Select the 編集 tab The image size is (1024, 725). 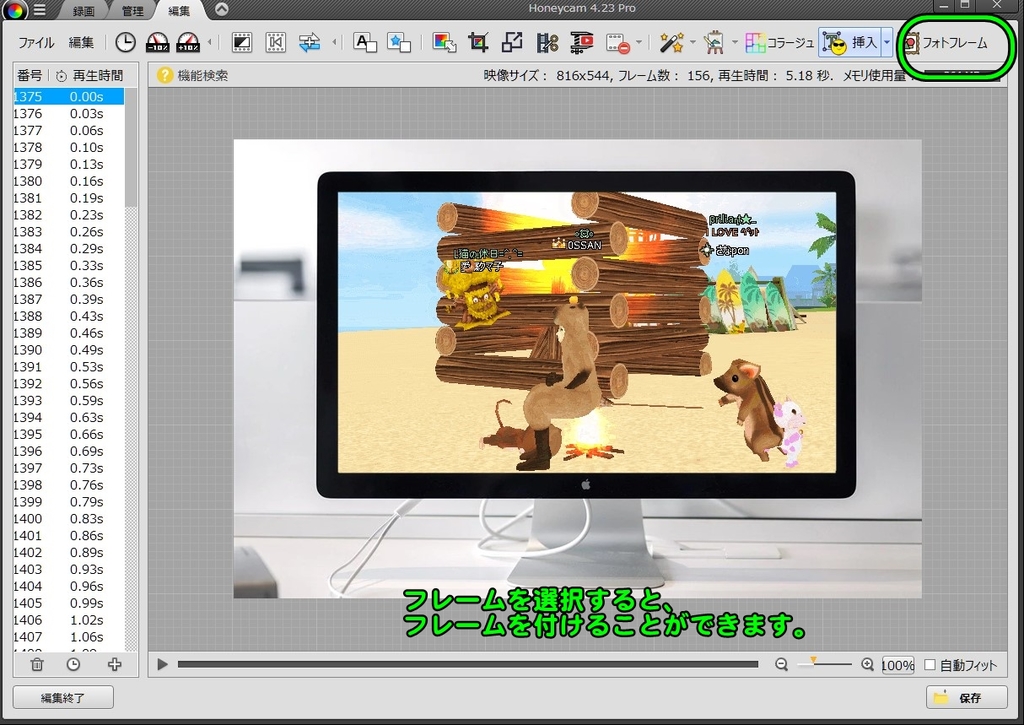click(x=179, y=10)
